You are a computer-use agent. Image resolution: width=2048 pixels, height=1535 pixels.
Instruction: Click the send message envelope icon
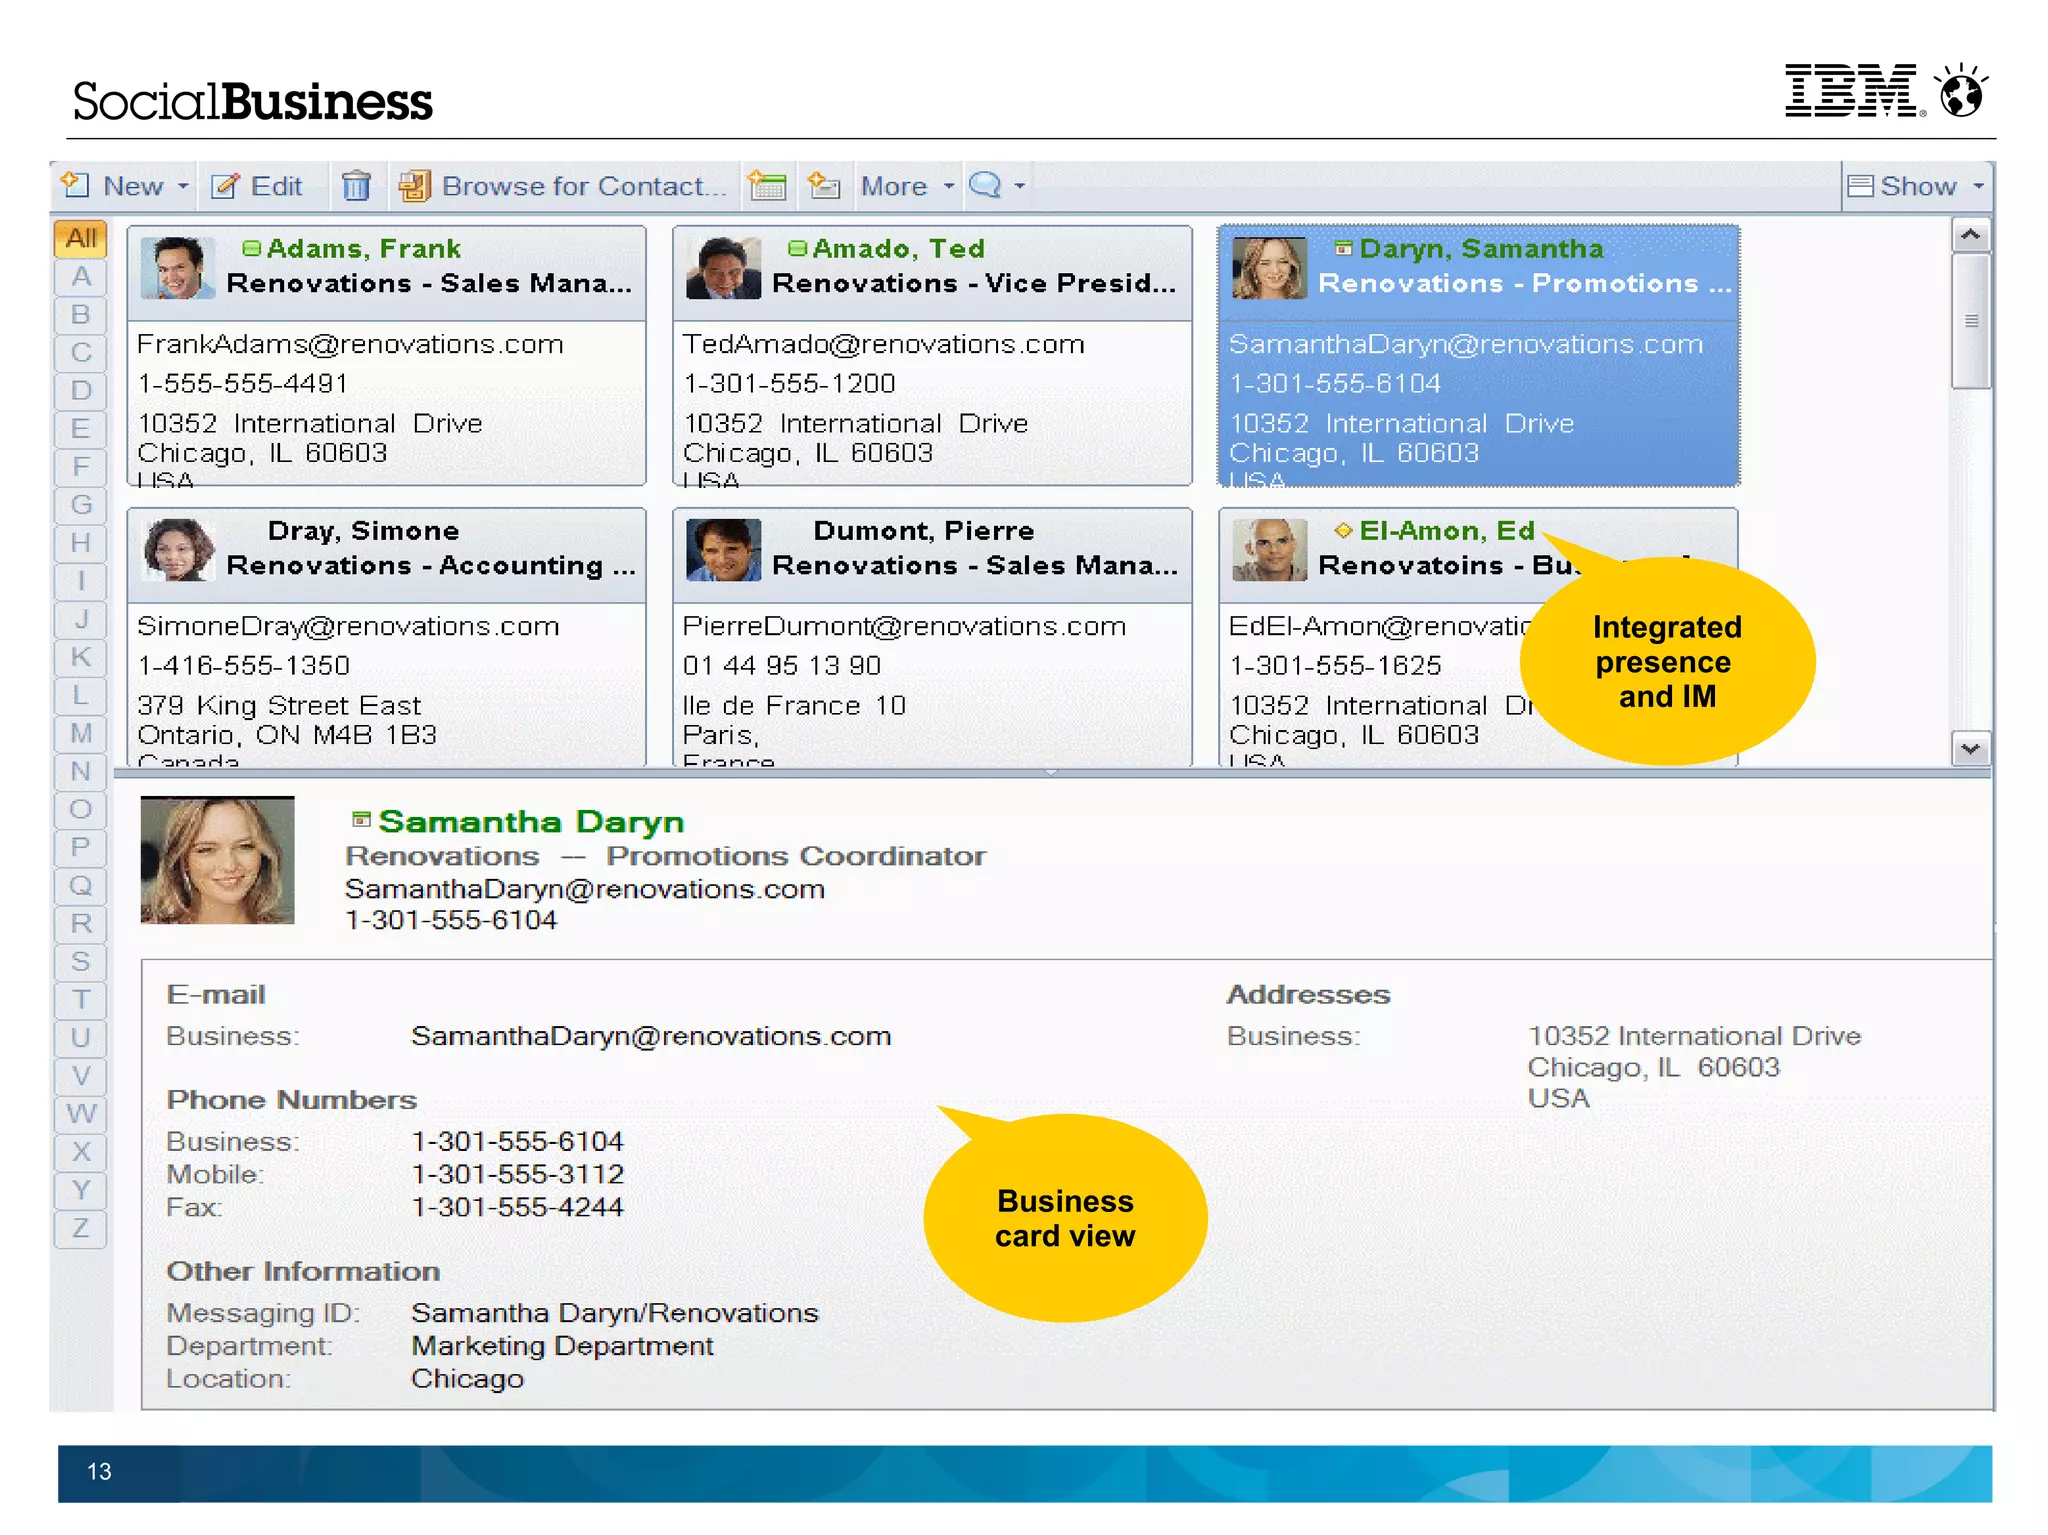[x=824, y=186]
